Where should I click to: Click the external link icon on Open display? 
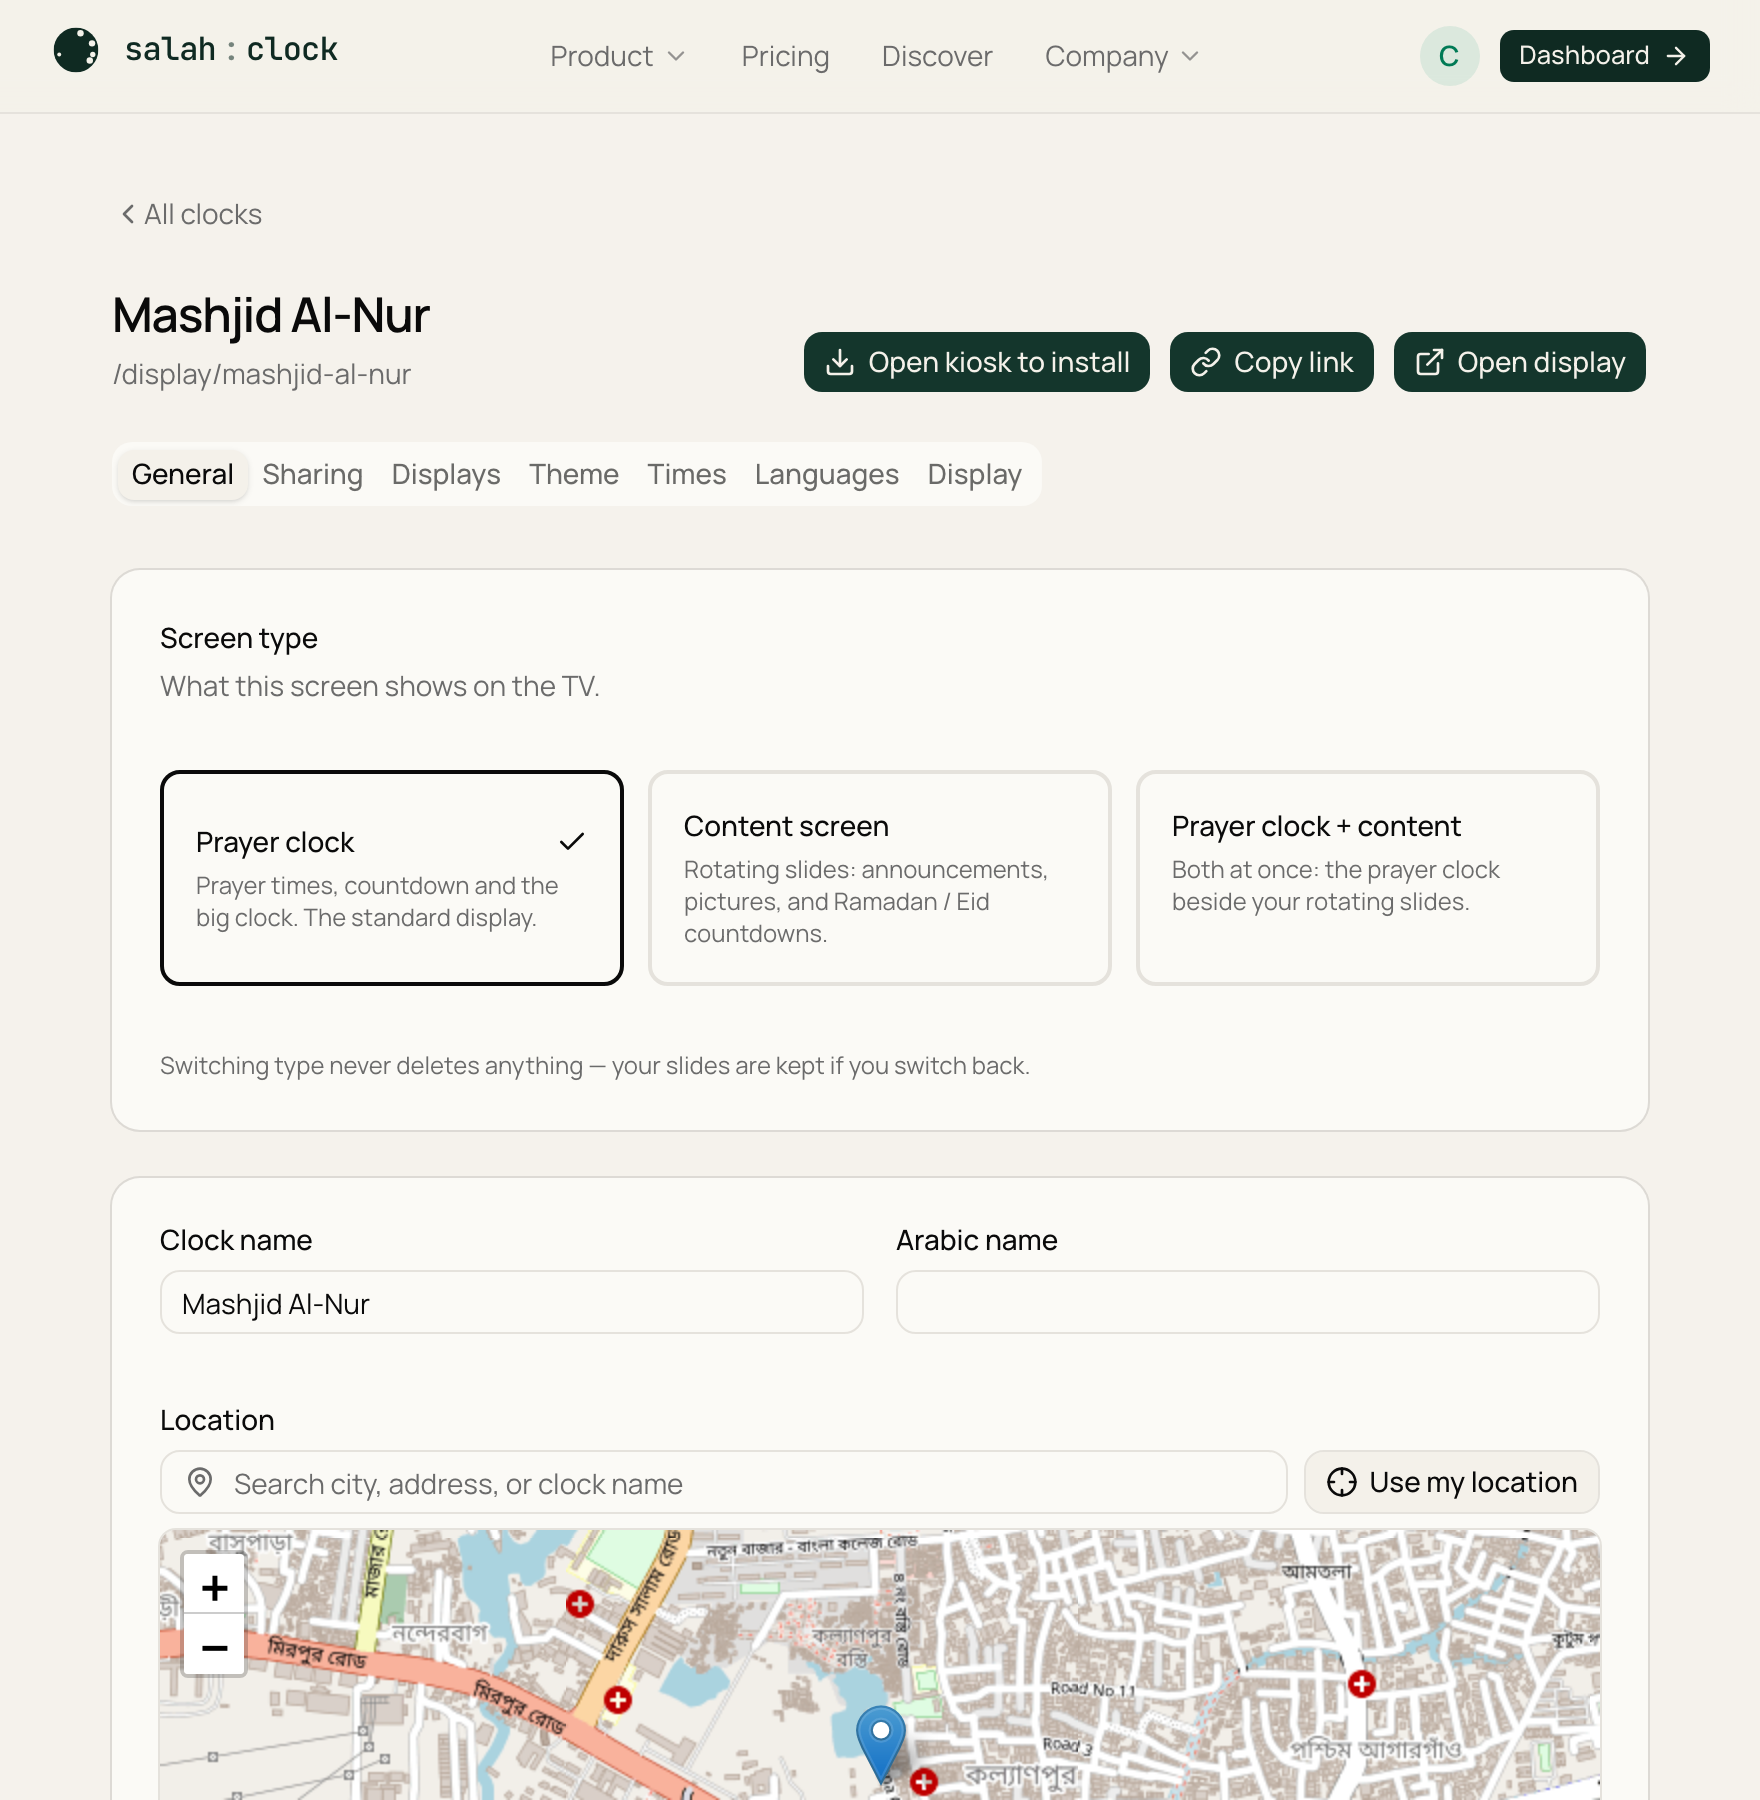tap(1430, 362)
